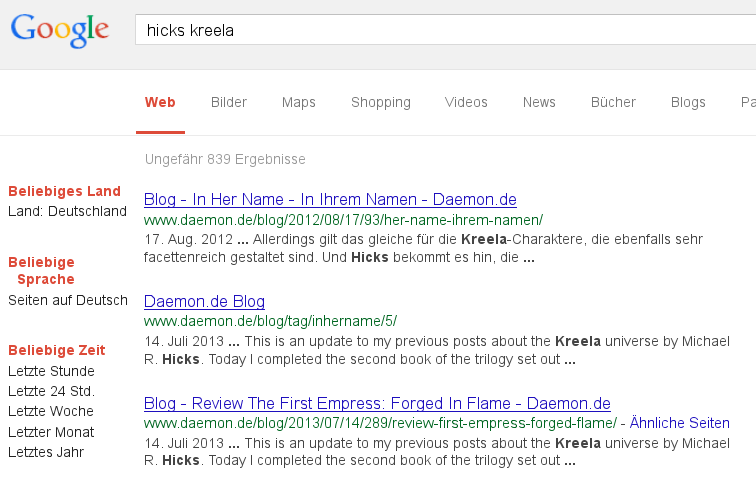
Task: Open the Maps tab
Action: (298, 102)
